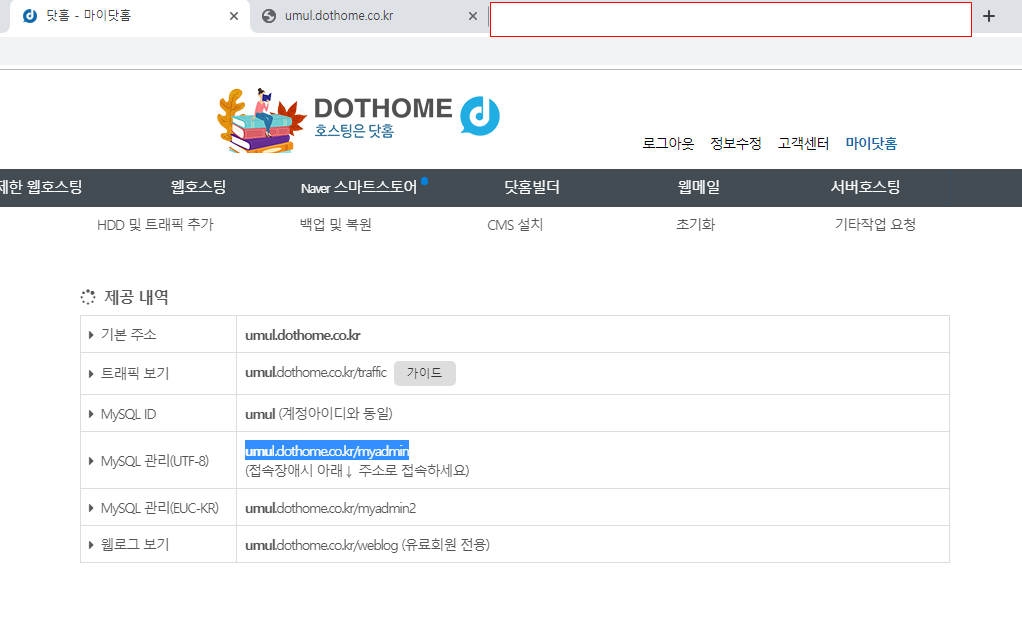Click the DOTHOME logo text

[x=383, y=108]
